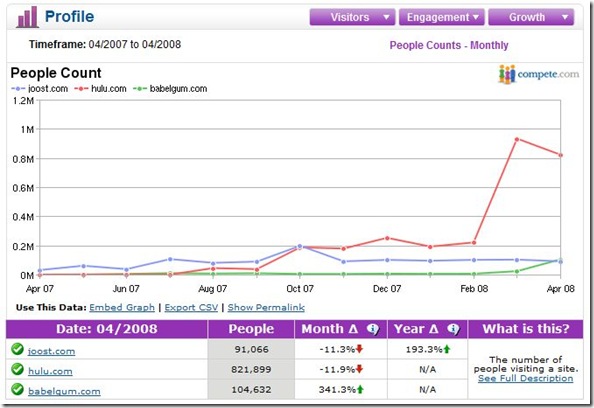594x408 pixels.
Task: Click the Embed Graph link
Action: (x=122, y=308)
